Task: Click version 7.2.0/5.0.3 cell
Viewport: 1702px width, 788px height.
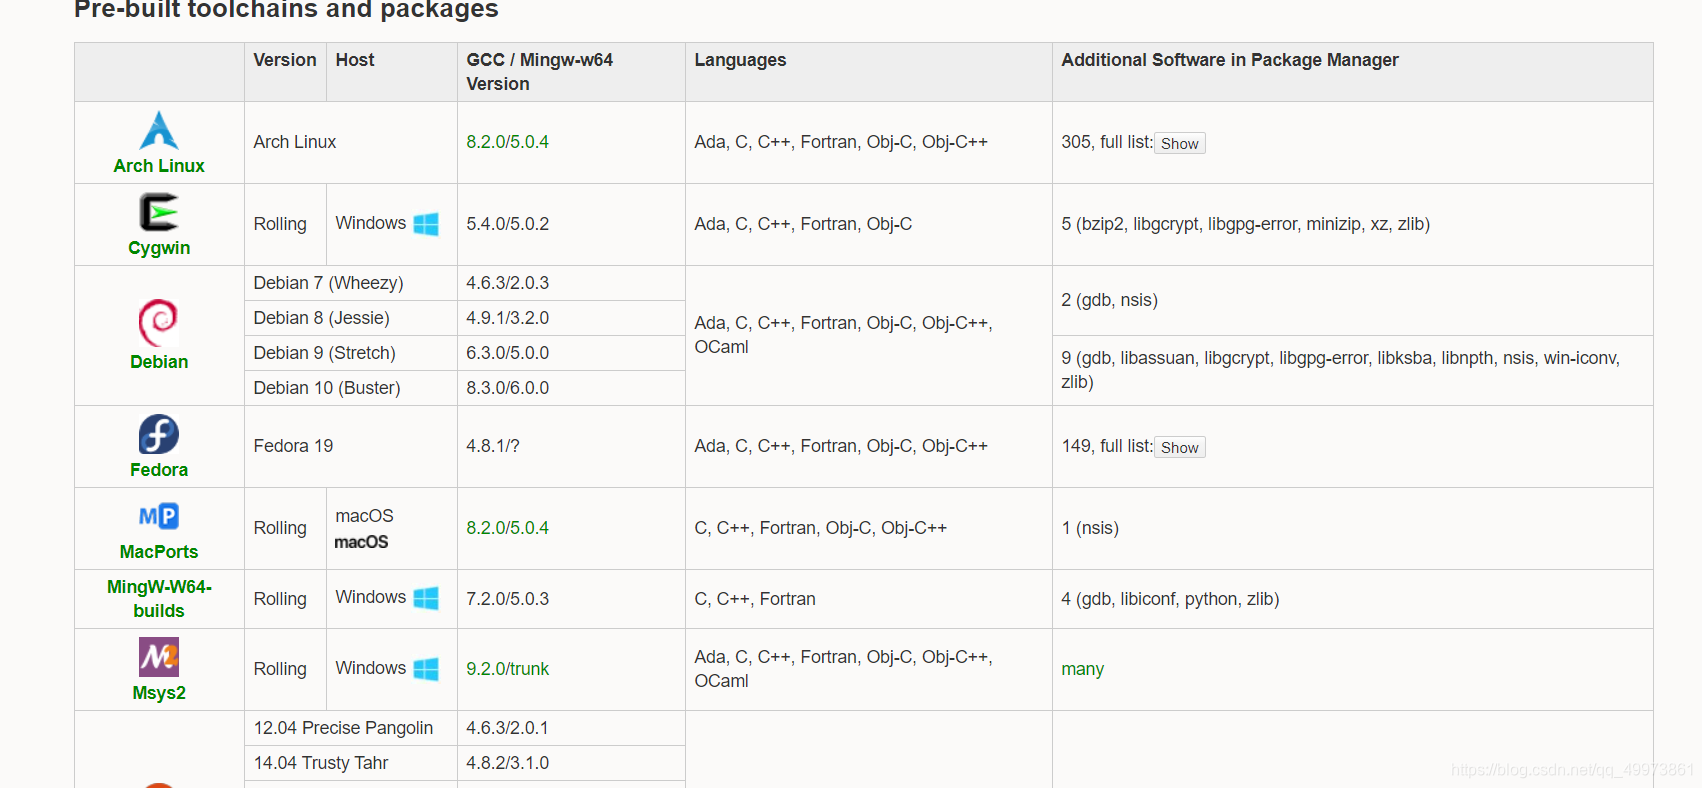Action: [571, 599]
